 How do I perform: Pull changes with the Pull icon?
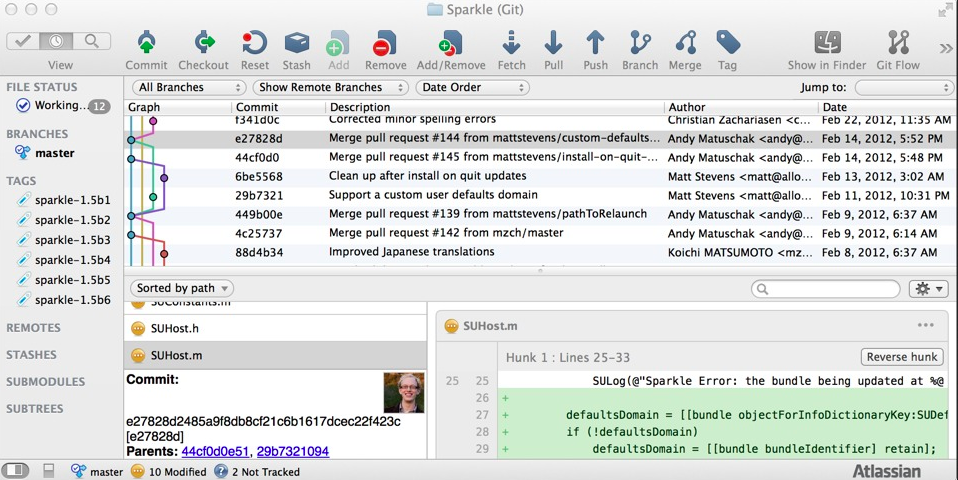tap(554, 43)
